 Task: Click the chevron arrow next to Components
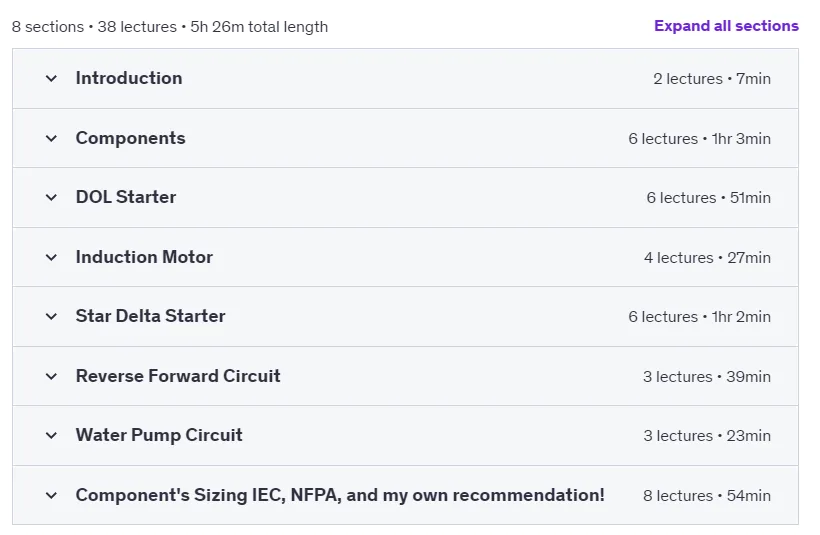51,139
